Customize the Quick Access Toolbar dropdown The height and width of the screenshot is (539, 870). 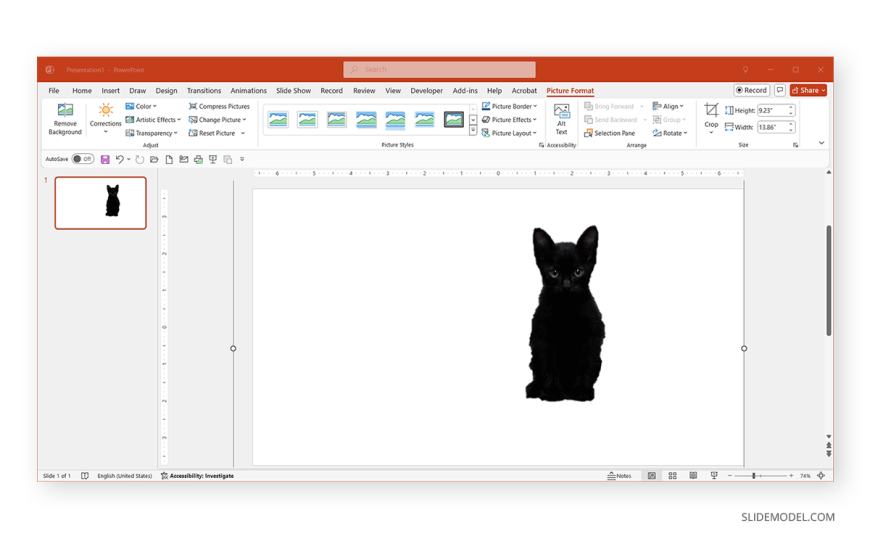(242, 159)
